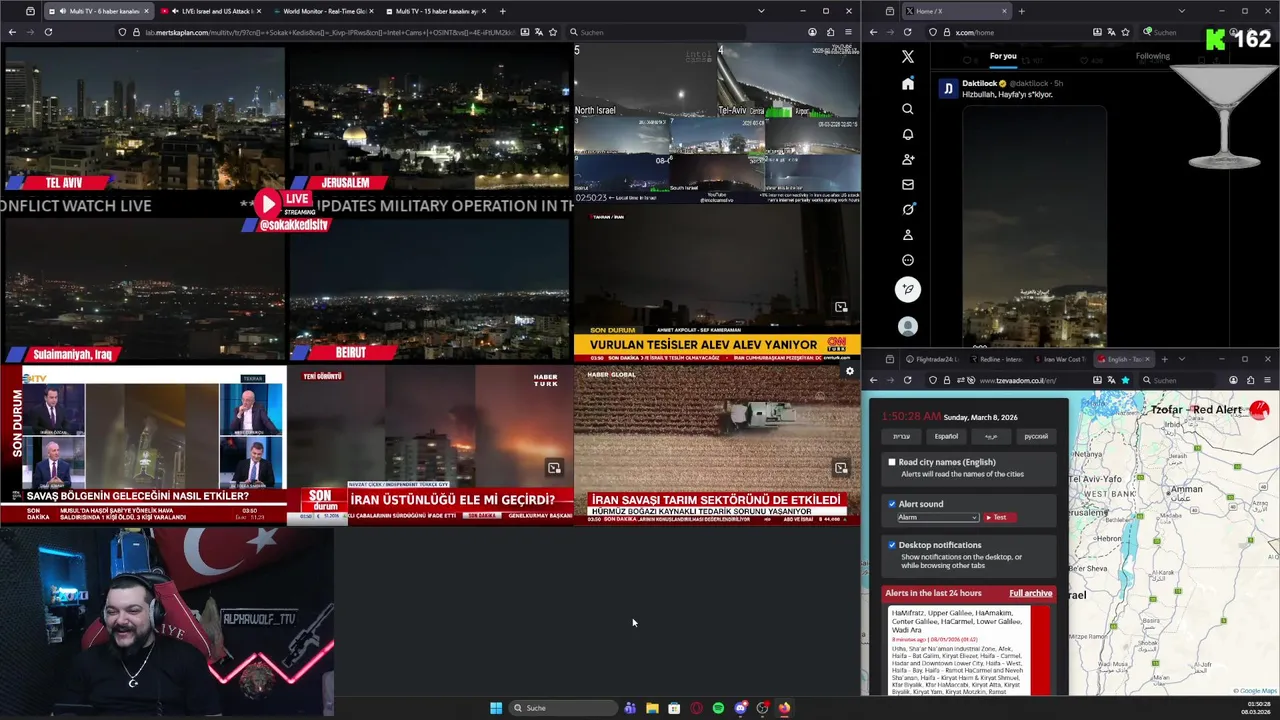Viewport: 1280px width, 720px height.
Task: Click translate icon in Multi TV address bar
Action: [x=537, y=32]
